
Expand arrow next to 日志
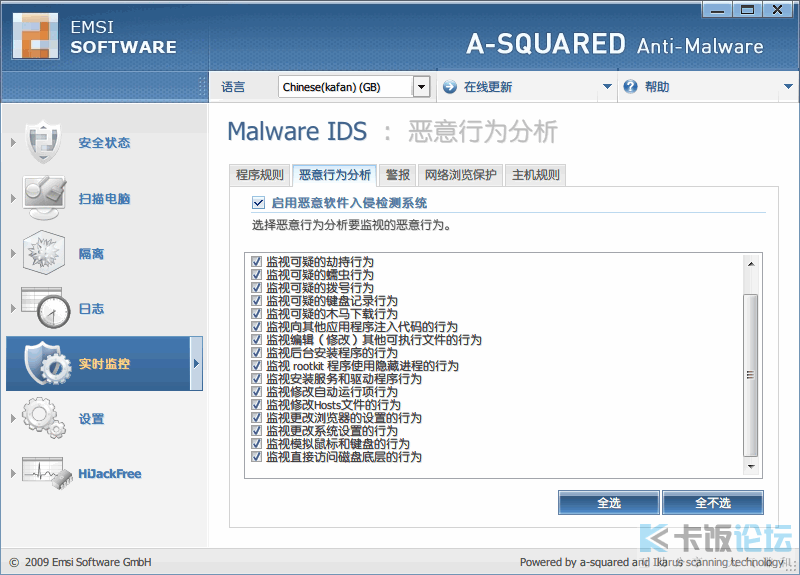13,308
